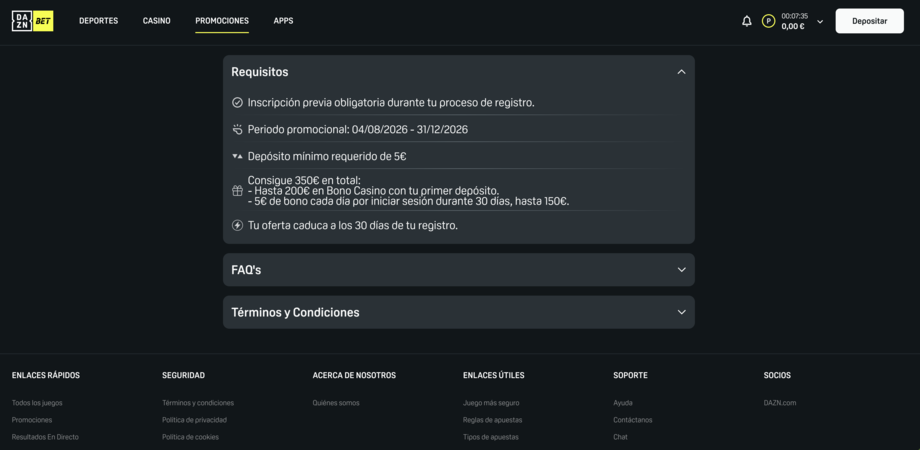This screenshot has width=920, height=450.
Task: Click checkmark icon beside Inscripción previa
Action: (x=237, y=103)
